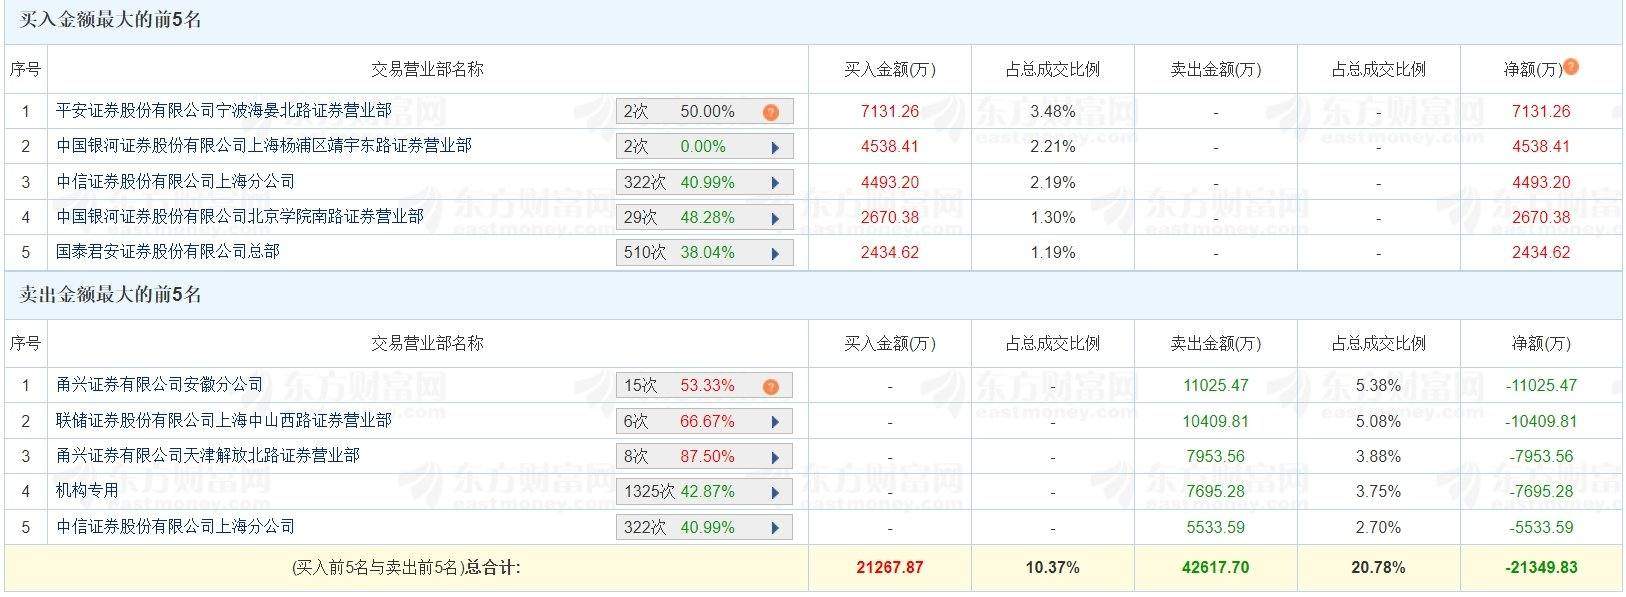Click blue arrow in 中国银河北京学院南路 row
The image size is (1626, 597).
775,218
